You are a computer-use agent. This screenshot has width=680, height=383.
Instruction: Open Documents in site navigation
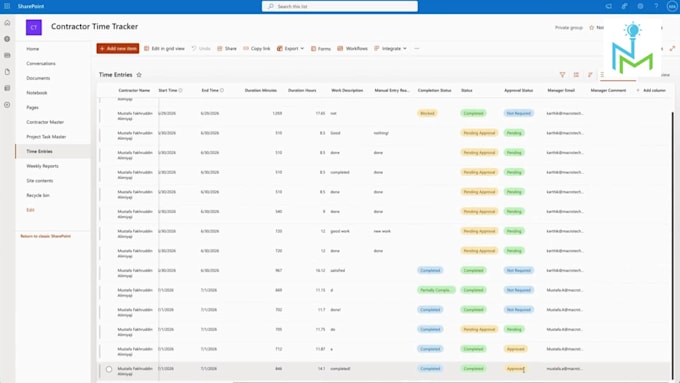pos(38,78)
